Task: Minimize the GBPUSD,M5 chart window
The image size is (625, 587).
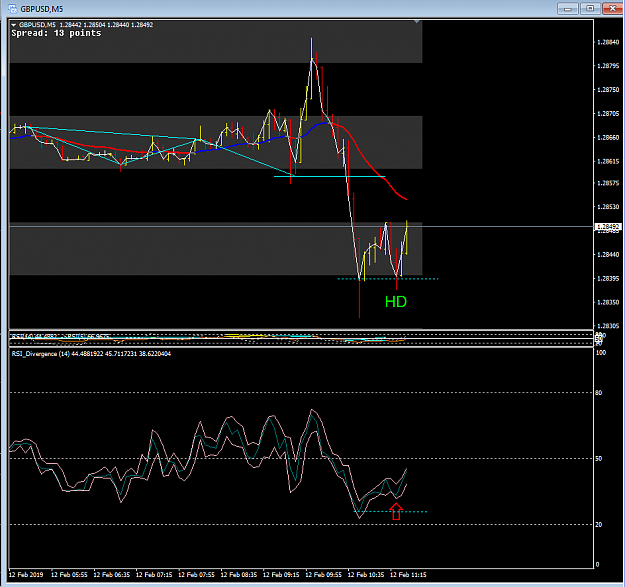Action: pyautogui.click(x=568, y=8)
